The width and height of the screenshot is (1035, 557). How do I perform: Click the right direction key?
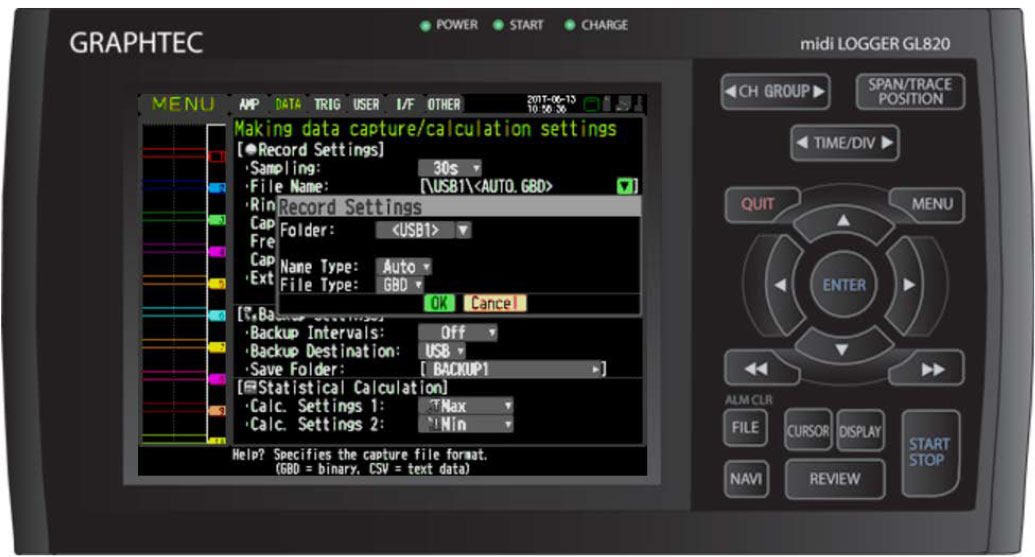tap(908, 285)
